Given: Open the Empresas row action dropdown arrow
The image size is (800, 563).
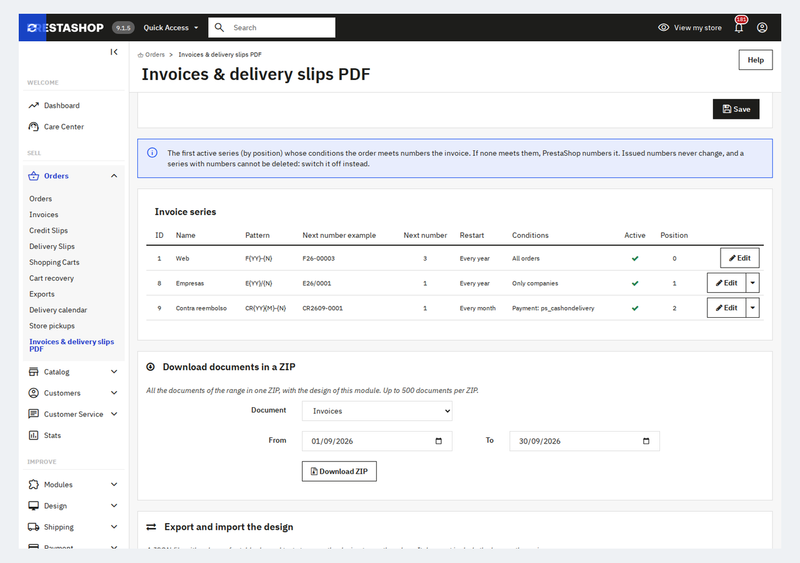Looking at the screenshot, I should point(753,283).
